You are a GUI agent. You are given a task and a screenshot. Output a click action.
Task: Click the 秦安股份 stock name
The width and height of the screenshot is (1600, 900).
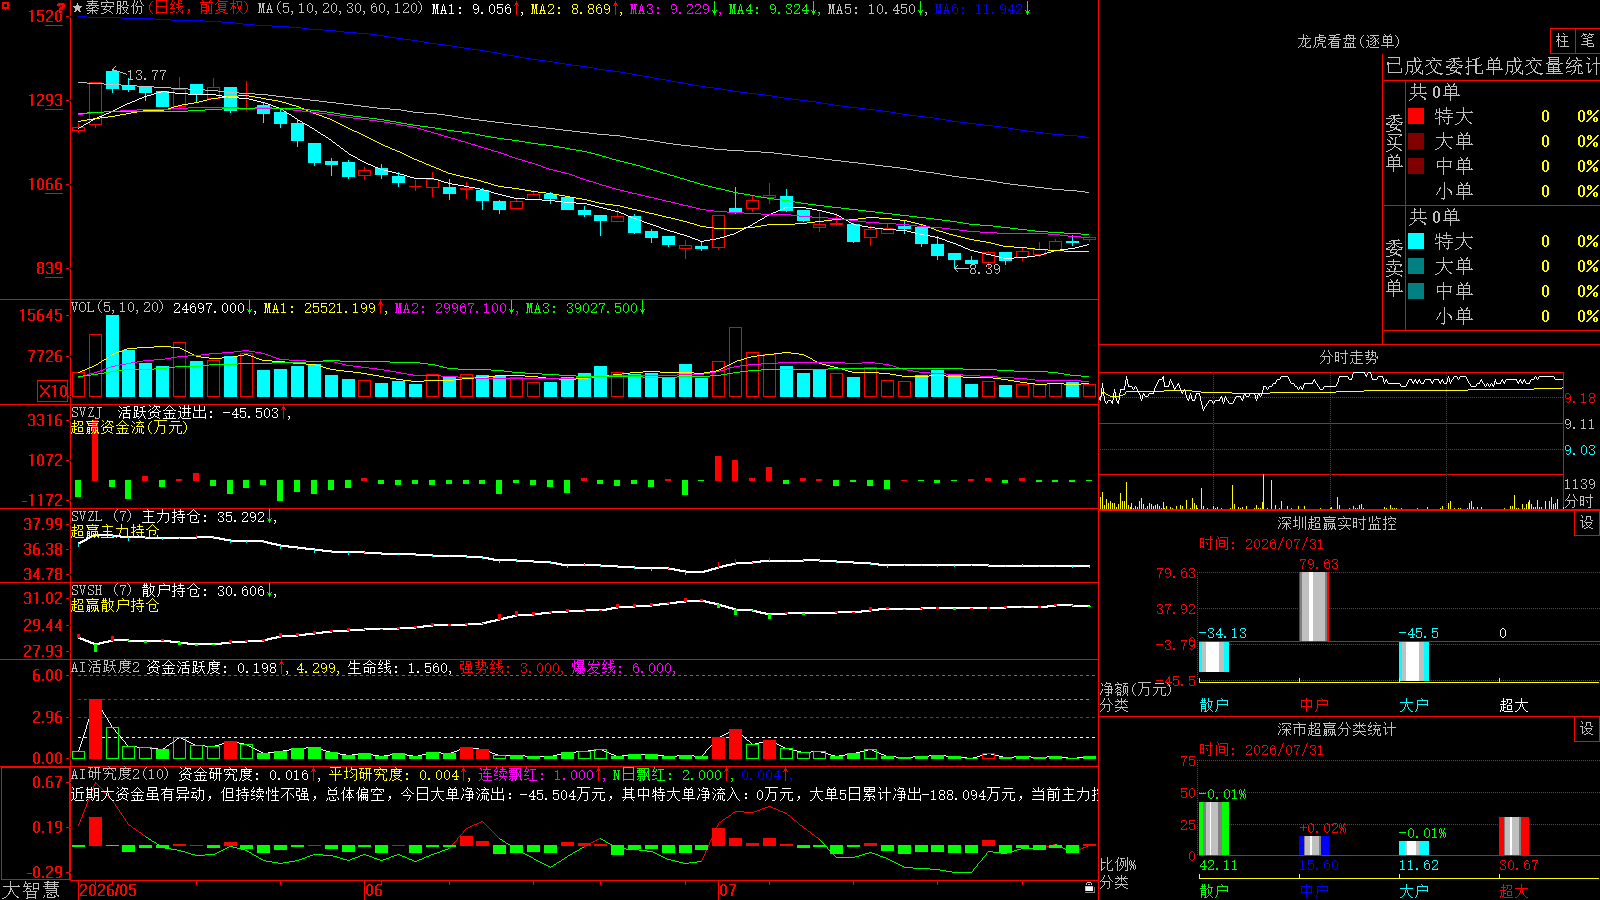[x=115, y=8]
